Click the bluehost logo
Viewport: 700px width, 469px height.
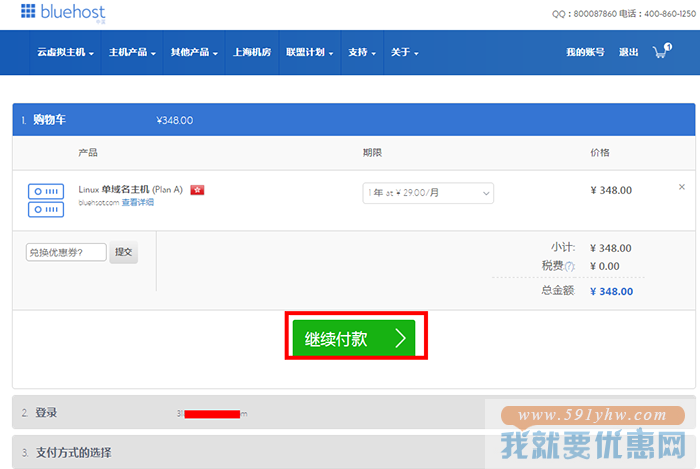coord(63,13)
